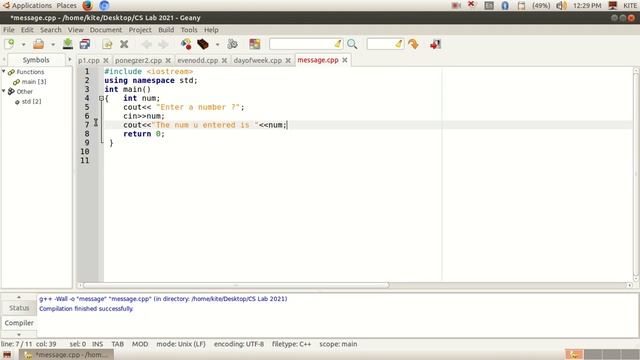
Task: Open the View menu
Action: (76, 30)
